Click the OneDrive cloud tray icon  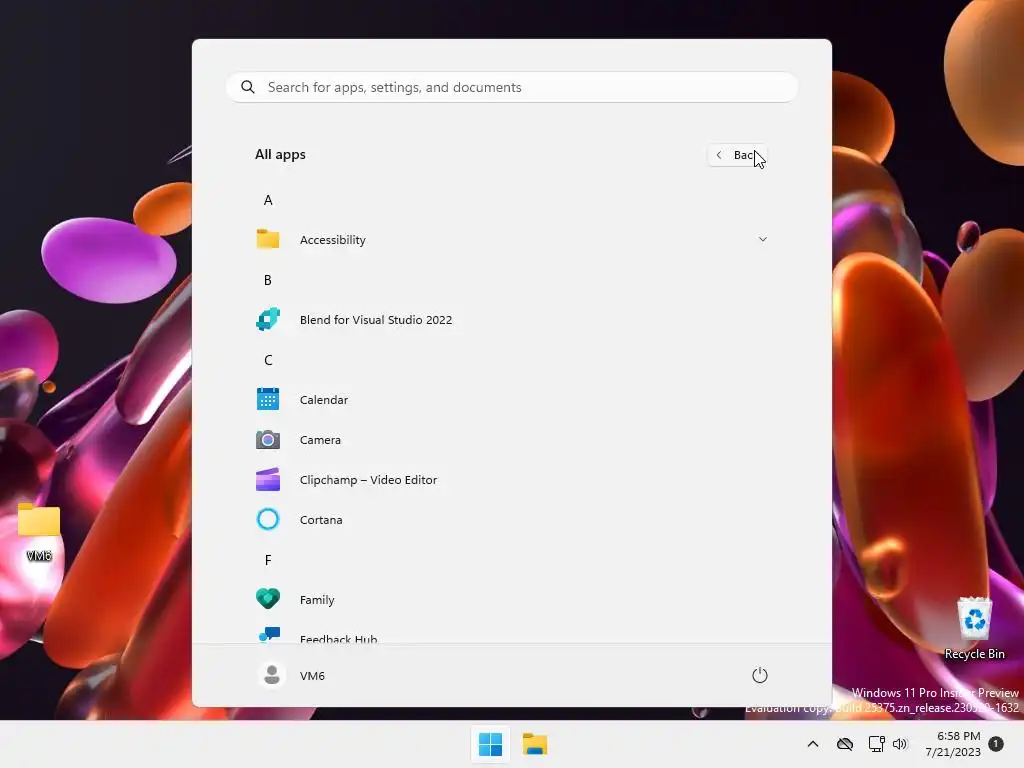pyautogui.click(x=845, y=744)
